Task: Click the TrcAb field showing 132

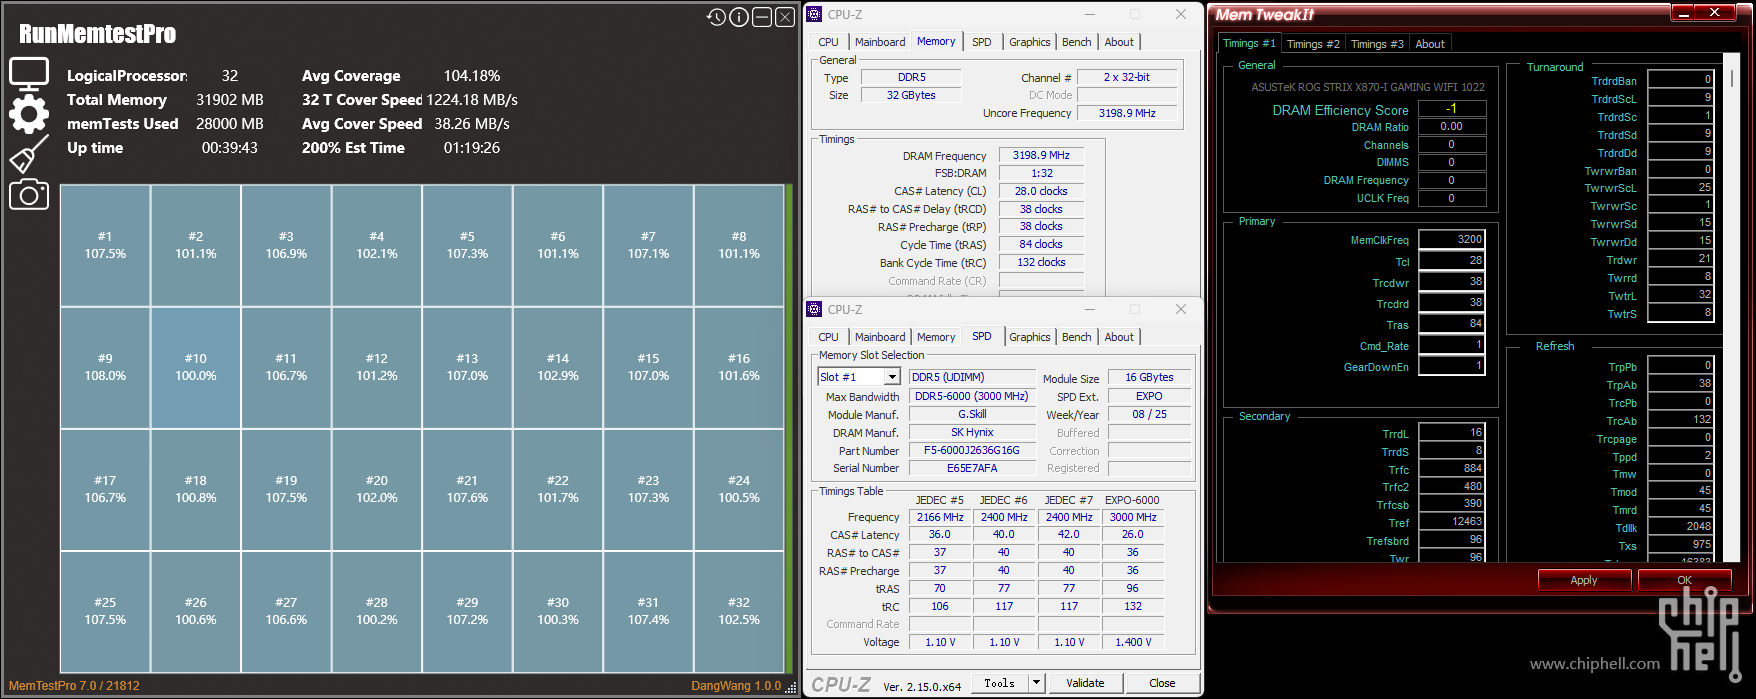Action: 1681,420
